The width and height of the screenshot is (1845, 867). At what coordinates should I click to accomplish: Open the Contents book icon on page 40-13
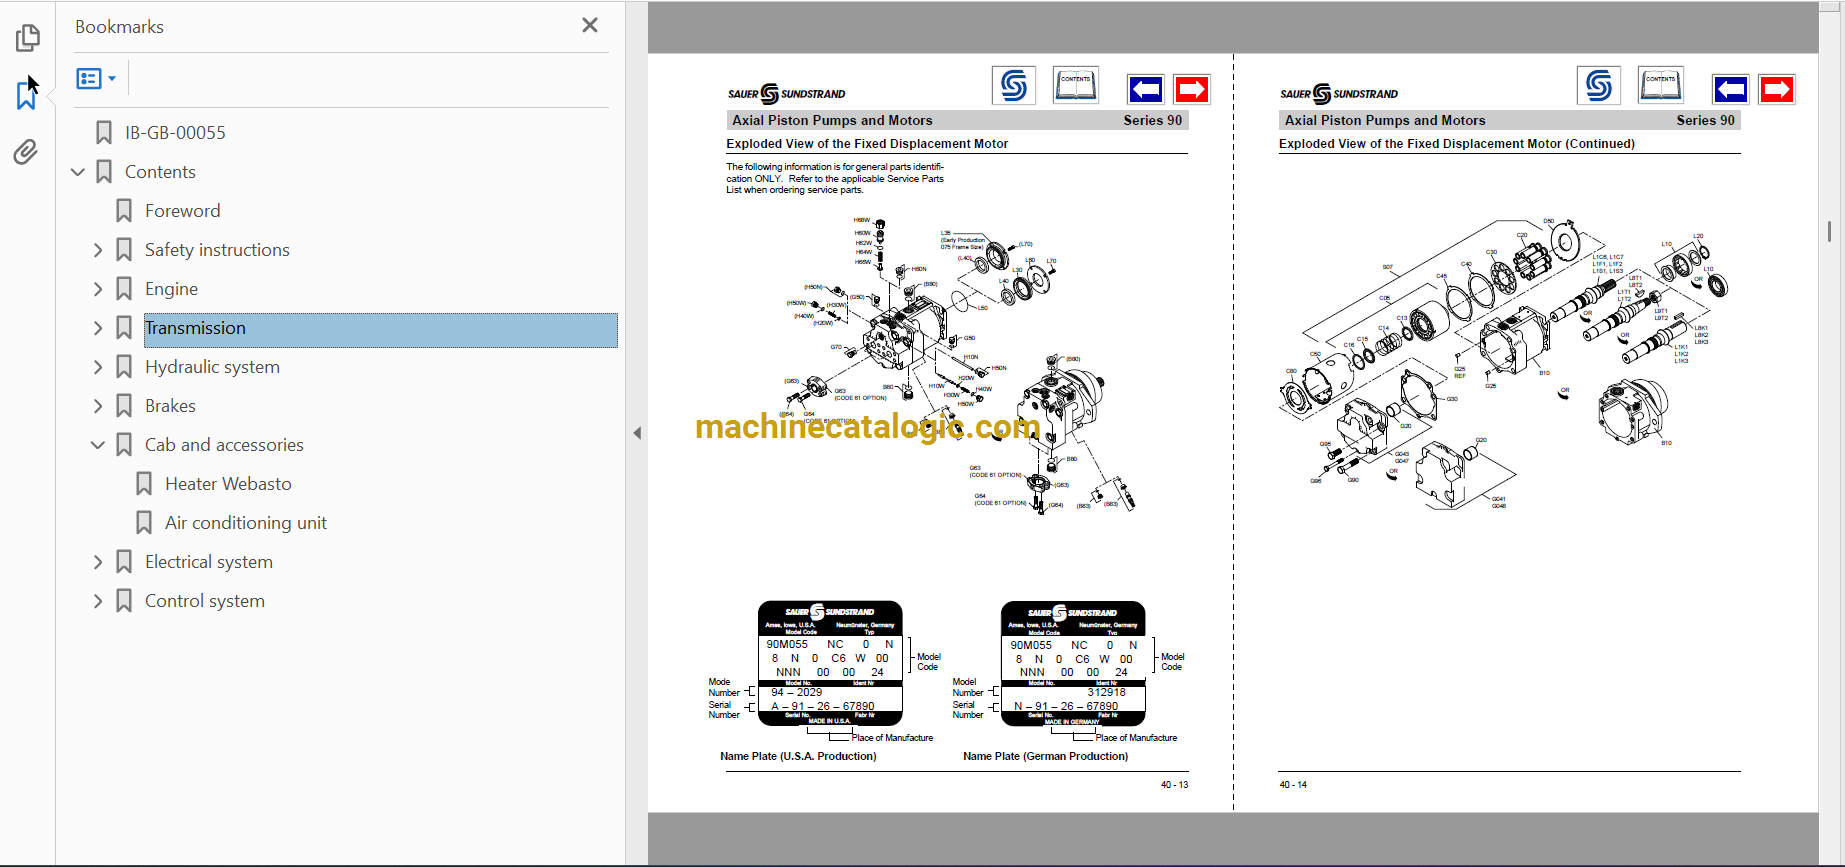(1076, 86)
